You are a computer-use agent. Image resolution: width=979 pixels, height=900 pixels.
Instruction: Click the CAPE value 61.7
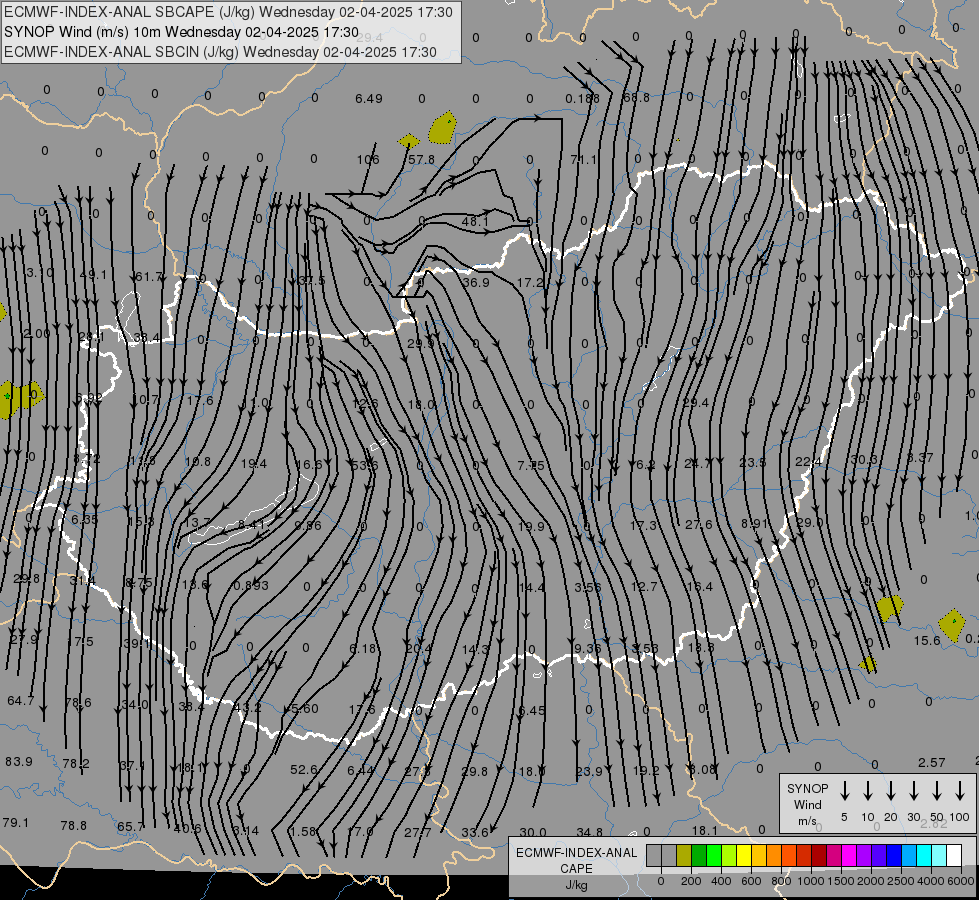click(x=149, y=276)
